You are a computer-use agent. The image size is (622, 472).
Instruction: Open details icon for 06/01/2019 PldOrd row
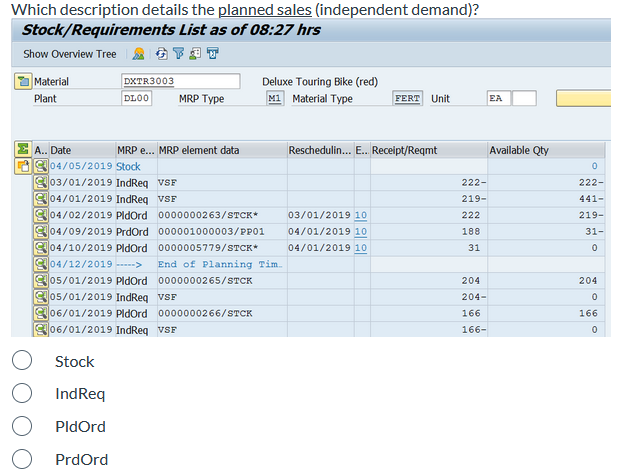(40, 313)
